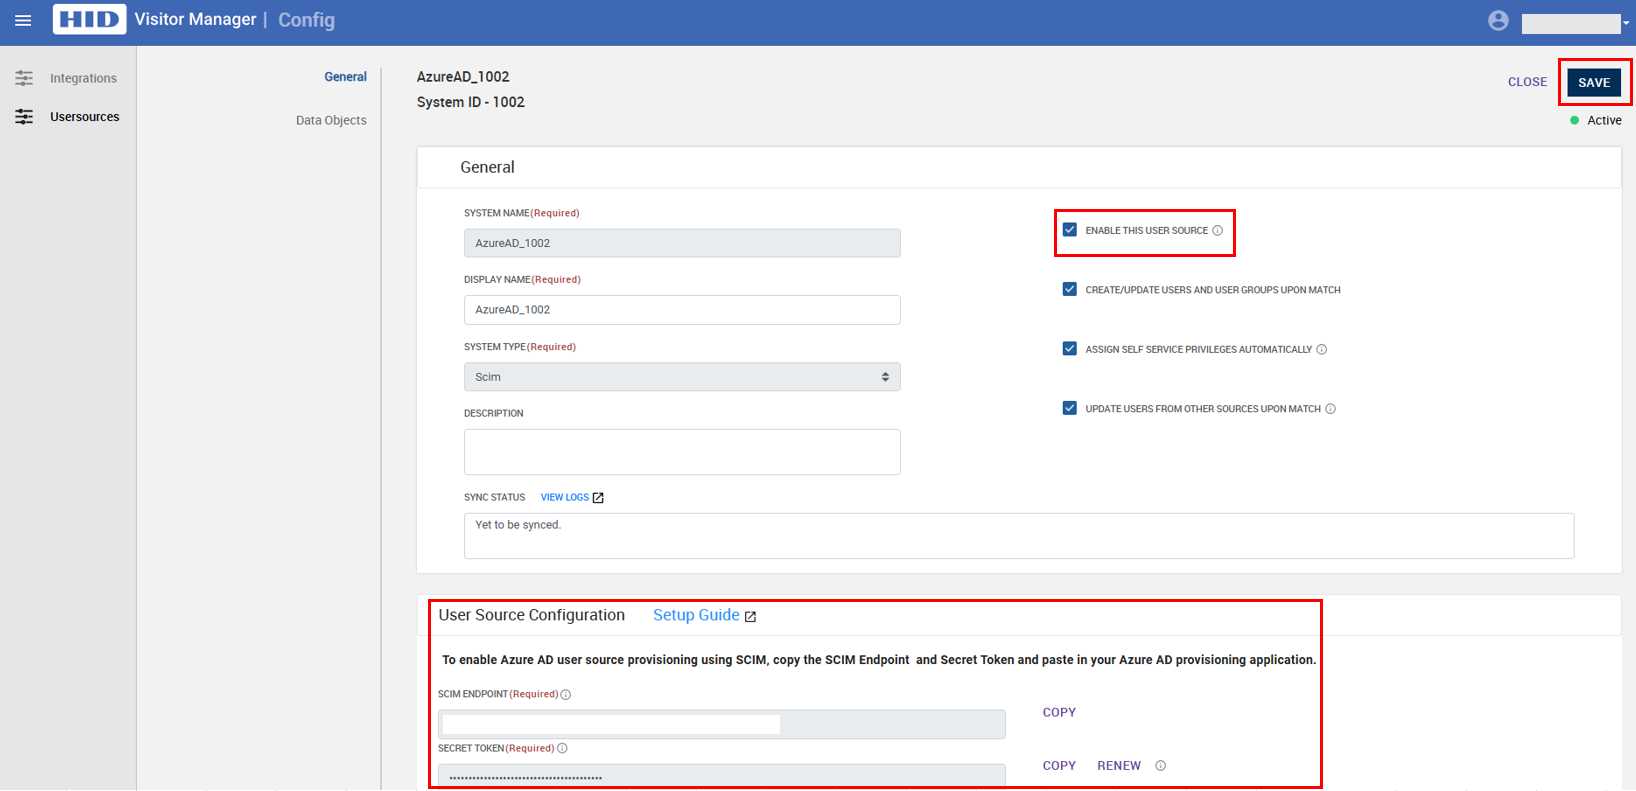1636x791 pixels.
Task: Click the System Name field
Action: tap(682, 243)
